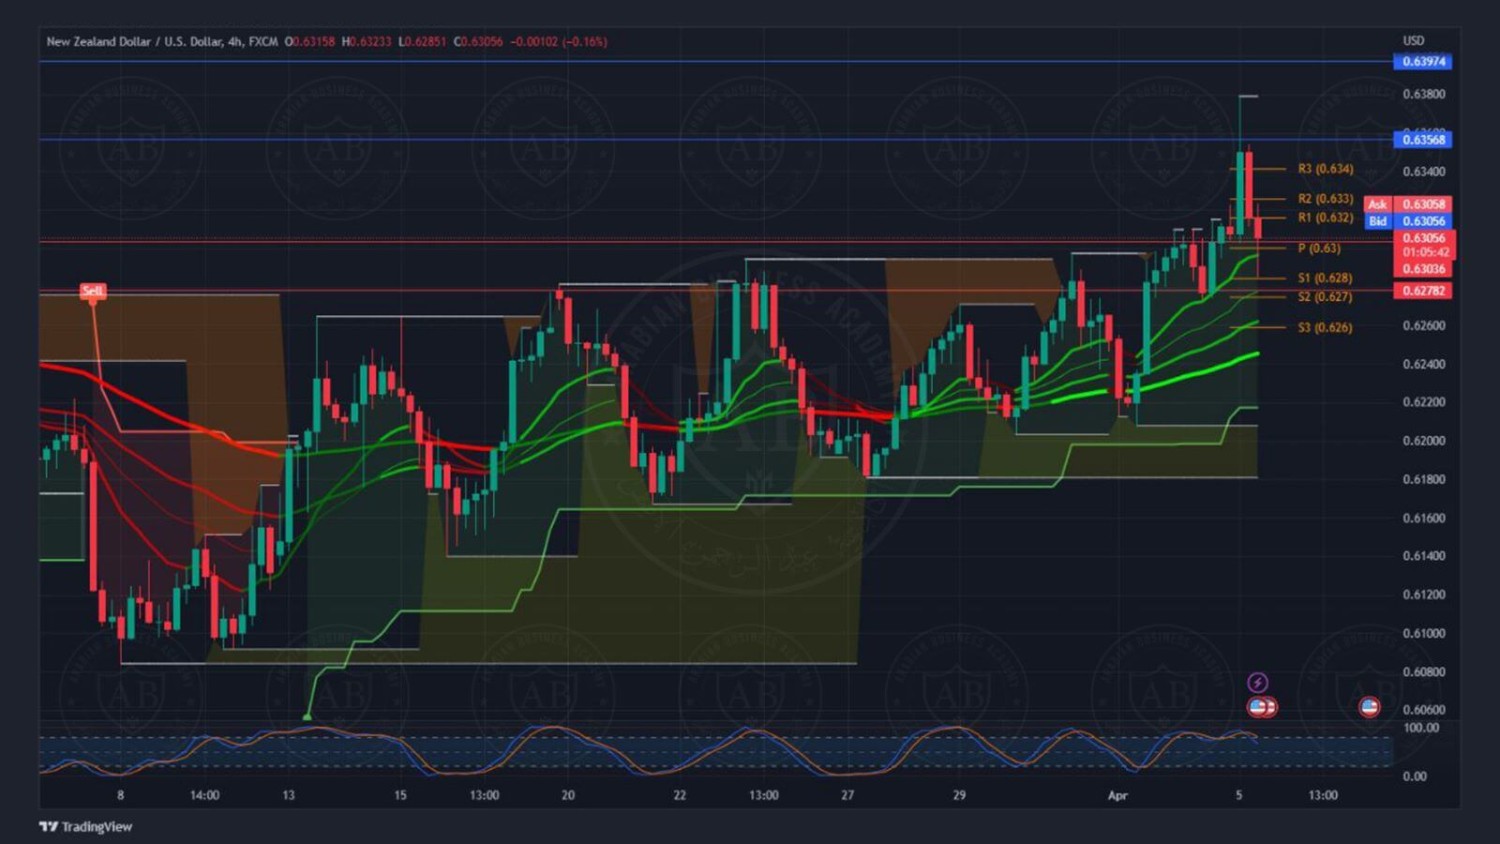Viewport: 1500px width, 844px height.
Task: Click the S2 (0.627) pivot label
Action: coord(1325,297)
